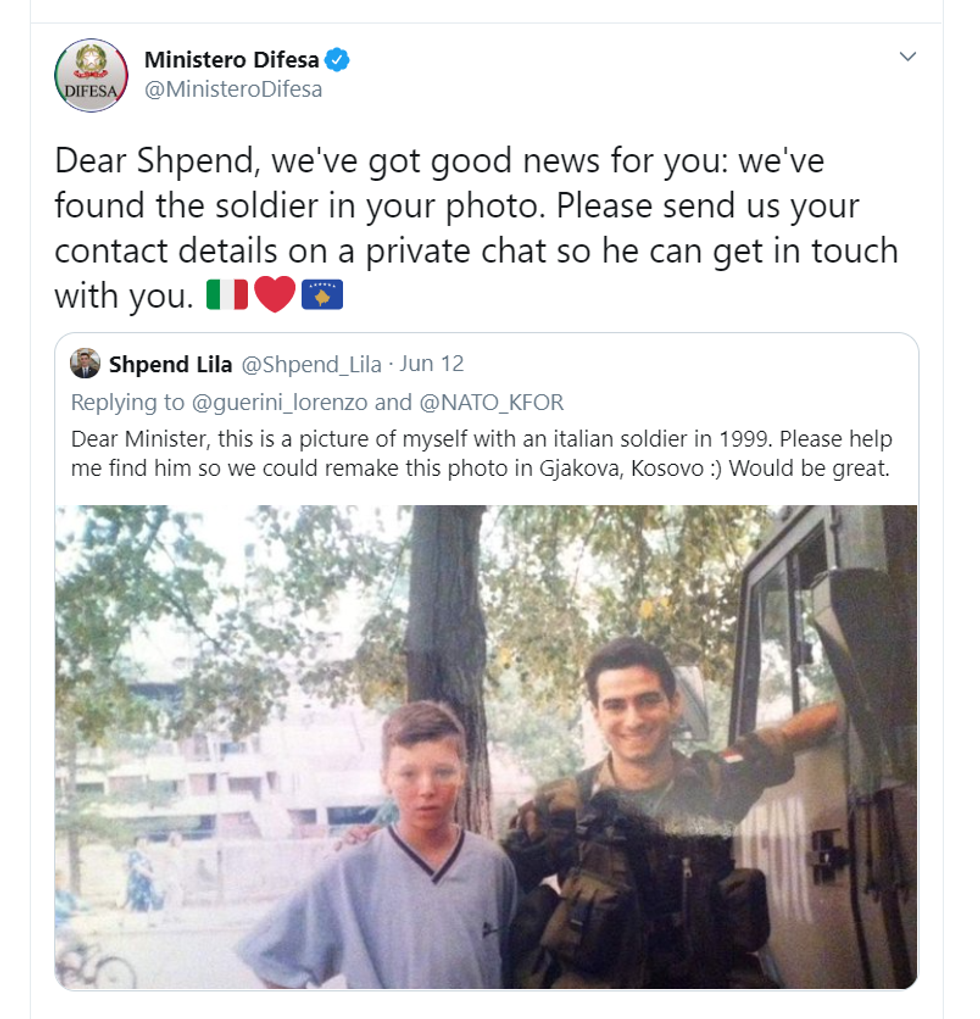Open the Ministero Difesa display name
Screen dimensions: 980x1019
[231, 60]
